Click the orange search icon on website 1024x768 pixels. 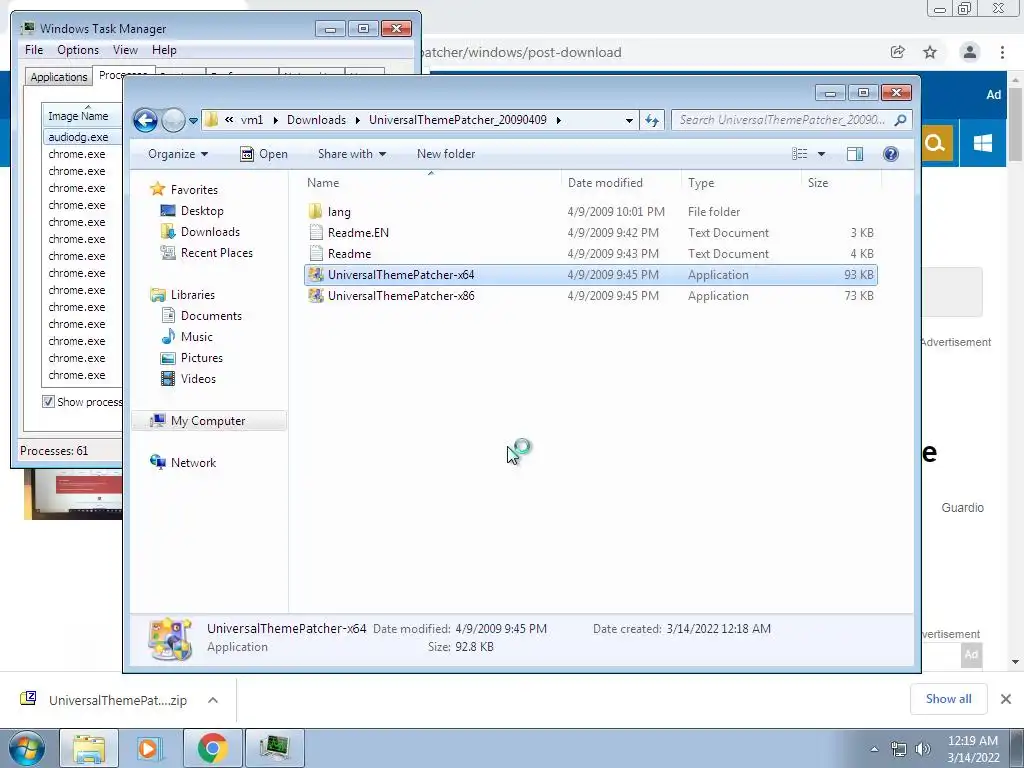[x=936, y=143]
